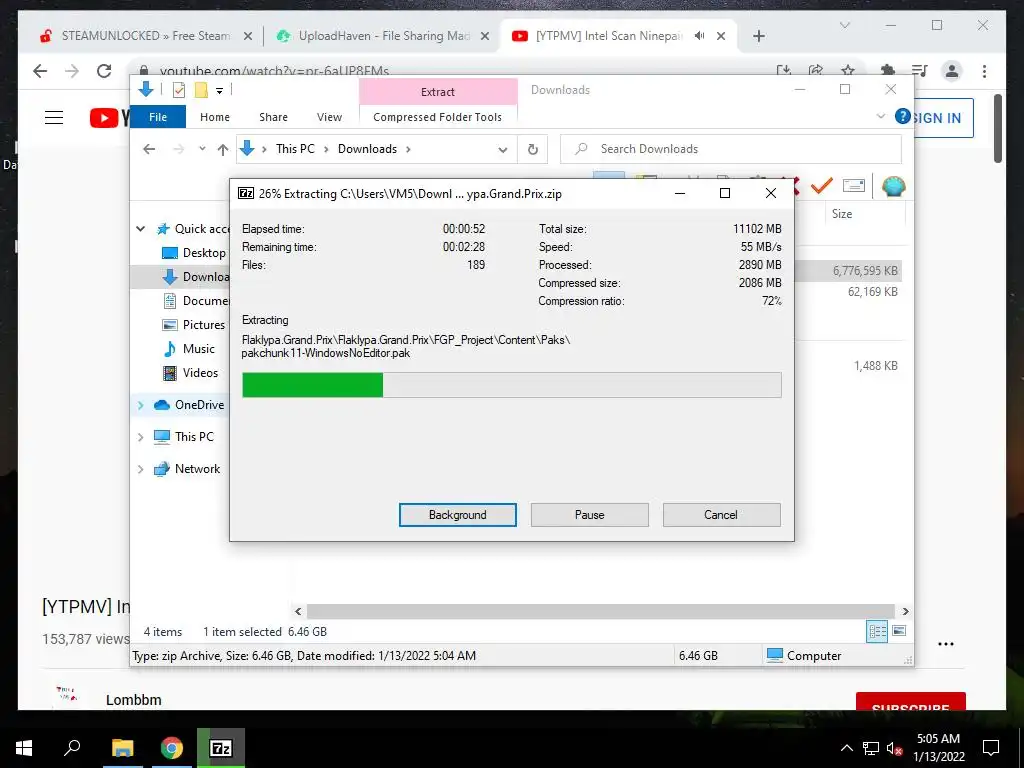
Task: Send 7-Zip extraction to Background
Action: pyautogui.click(x=457, y=515)
